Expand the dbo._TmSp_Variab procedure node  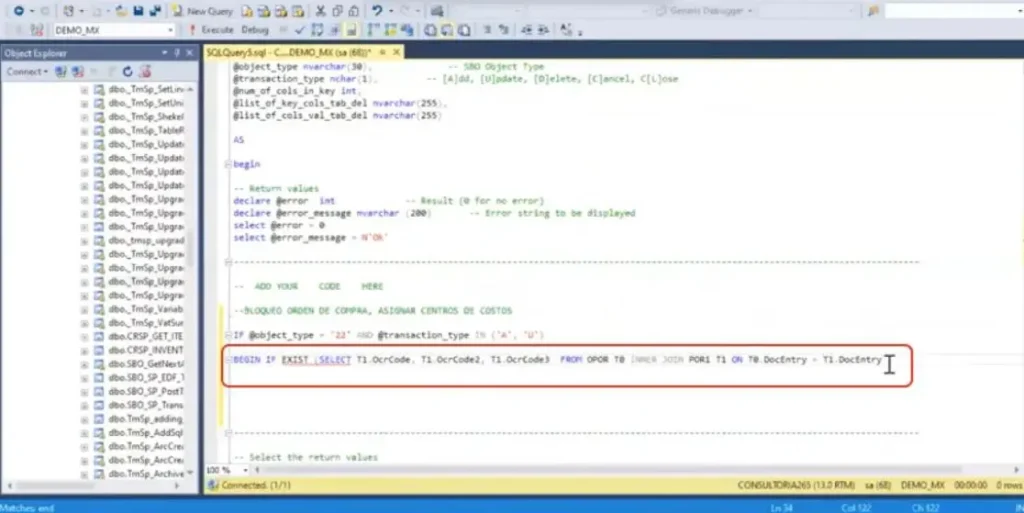click(x=84, y=309)
